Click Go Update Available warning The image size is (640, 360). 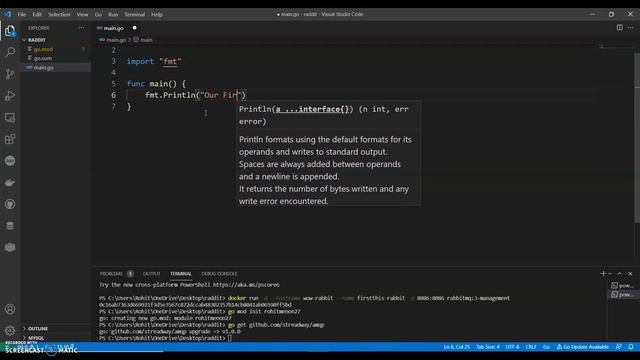click(582, 347)
